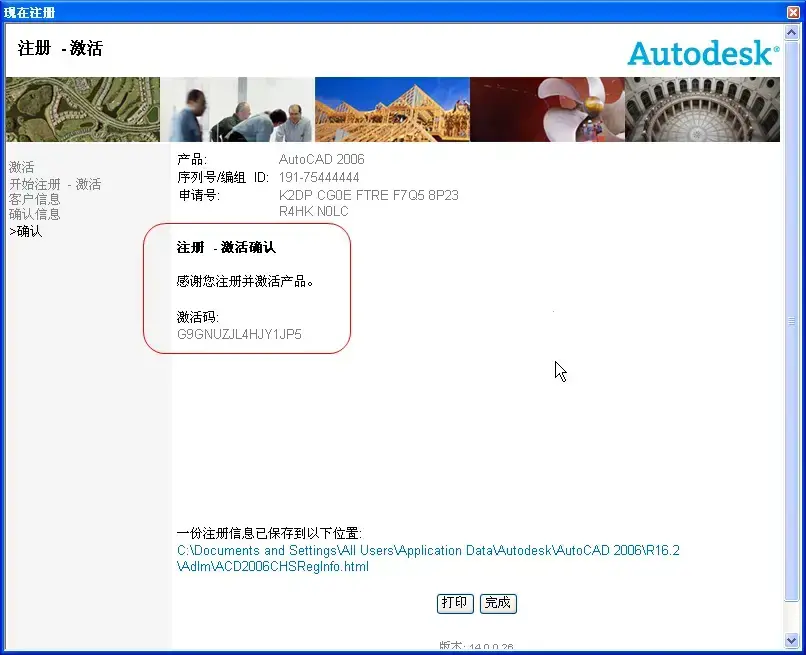
Task: Select the 开始注册 - 激活 sidebar step
Action: 55,184
